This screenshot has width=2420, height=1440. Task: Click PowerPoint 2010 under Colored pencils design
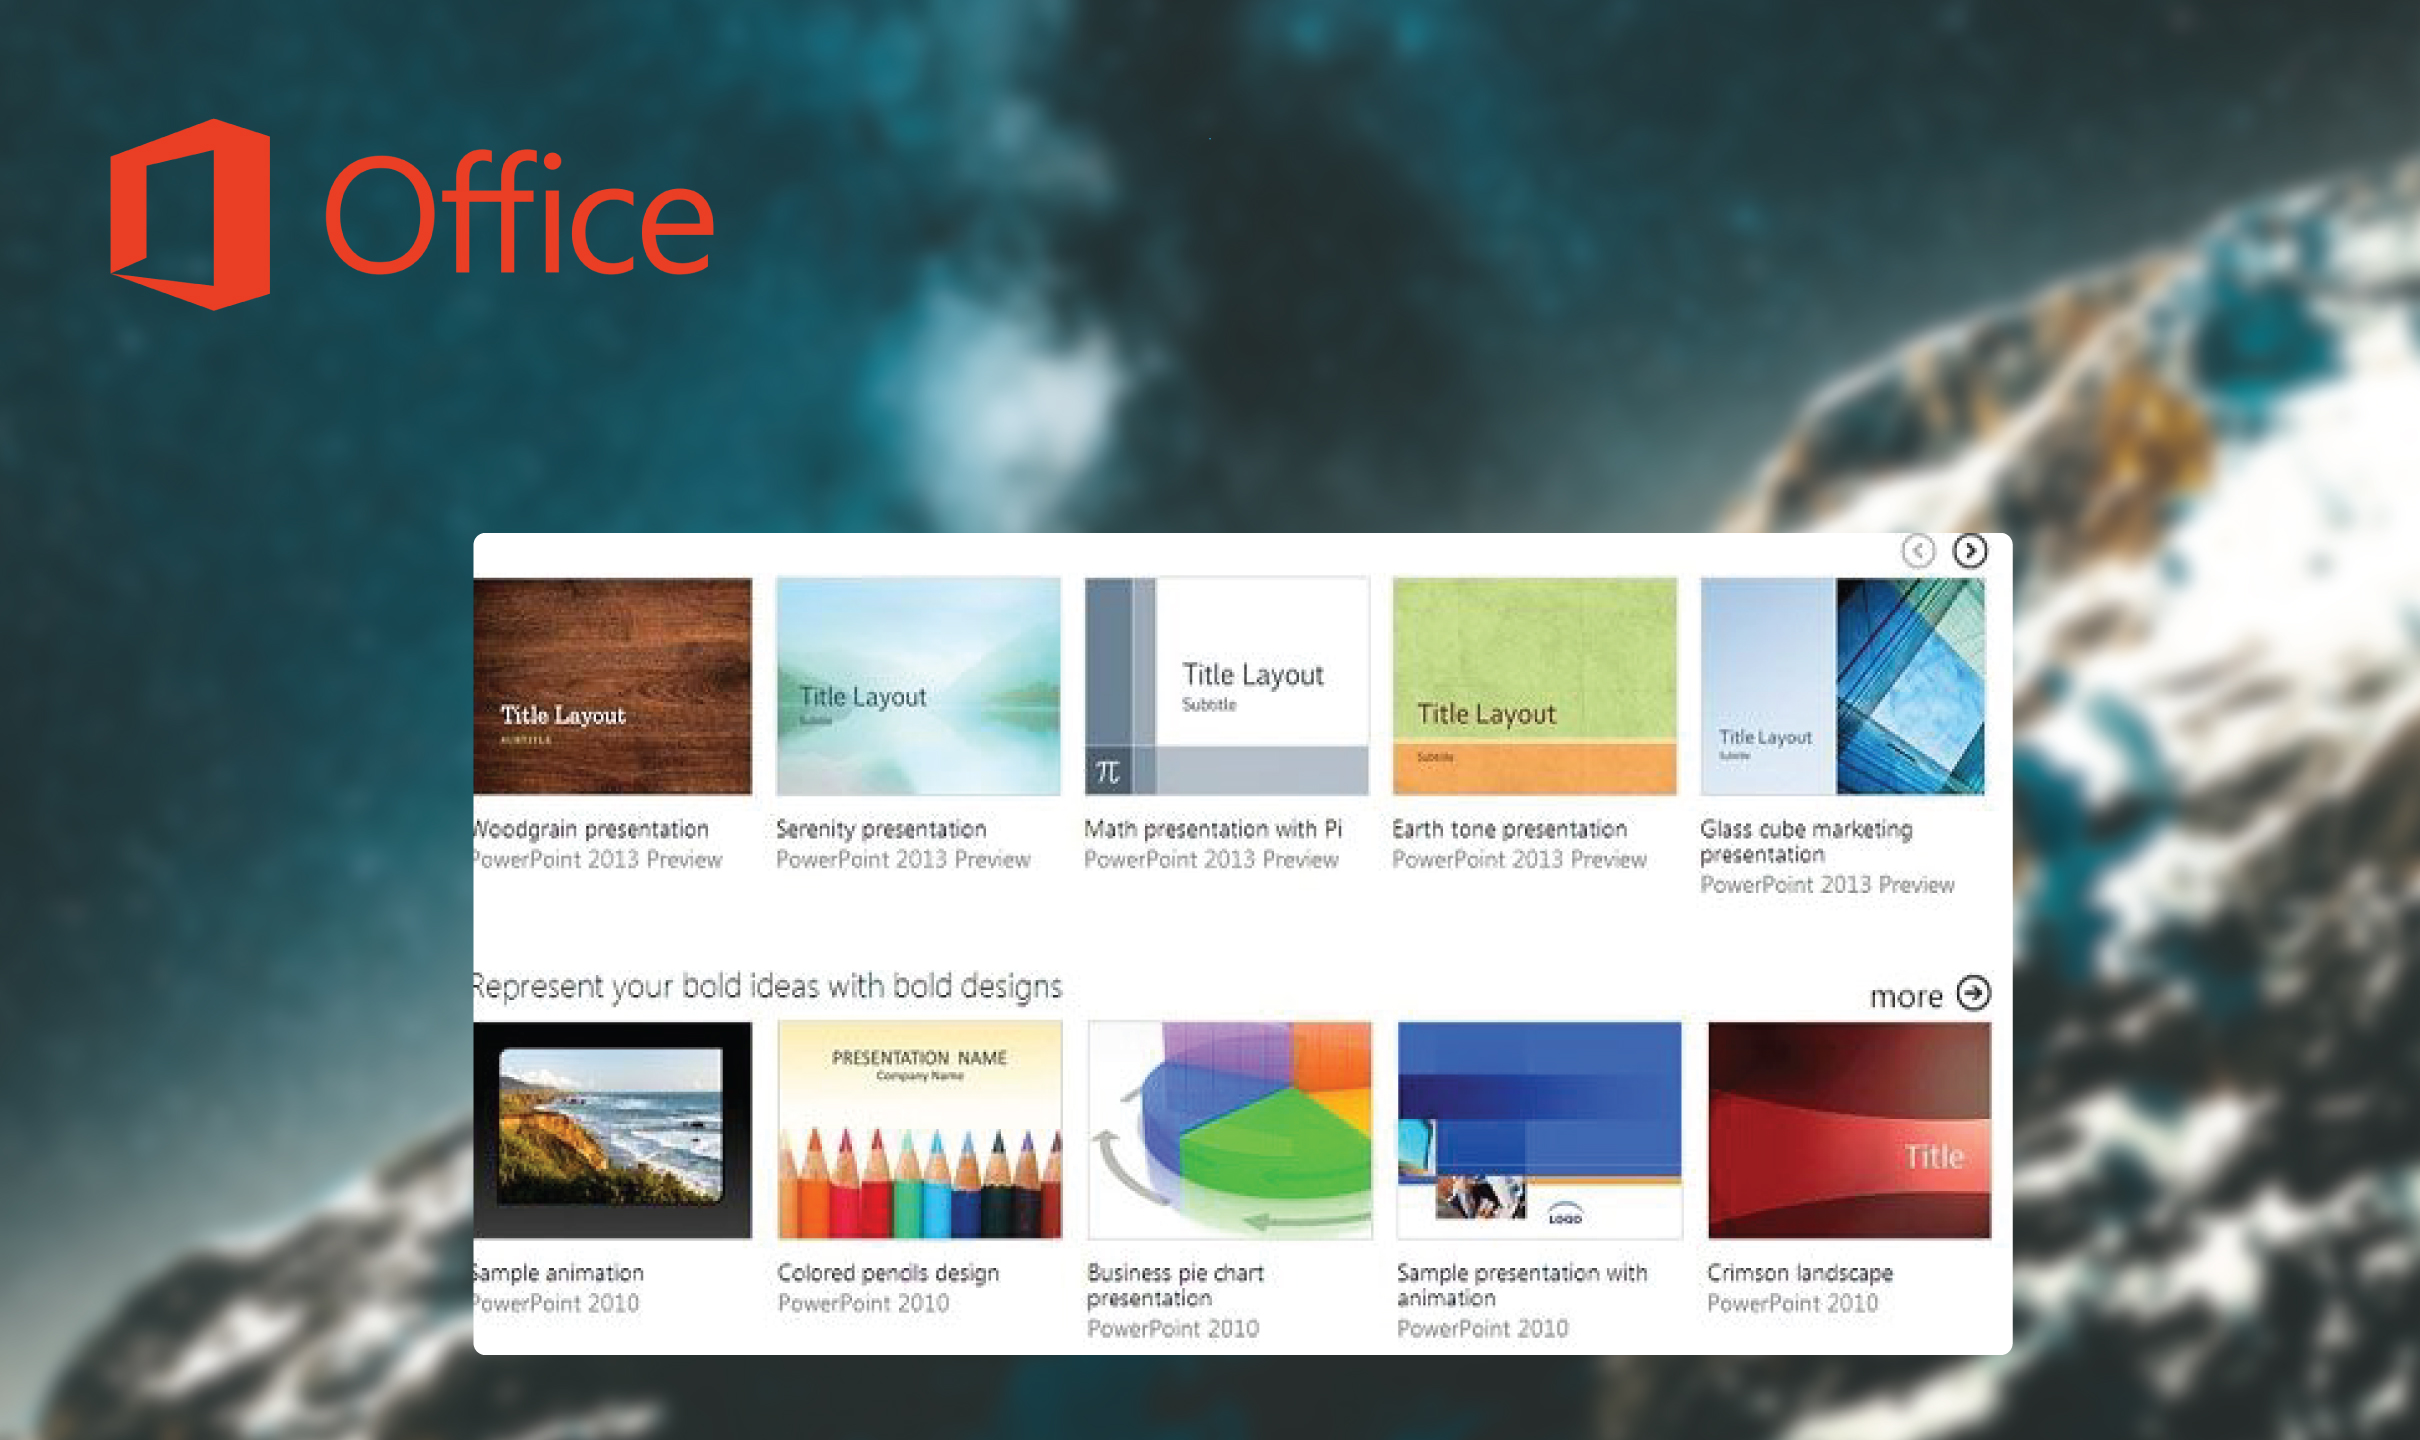[863, 1303]
